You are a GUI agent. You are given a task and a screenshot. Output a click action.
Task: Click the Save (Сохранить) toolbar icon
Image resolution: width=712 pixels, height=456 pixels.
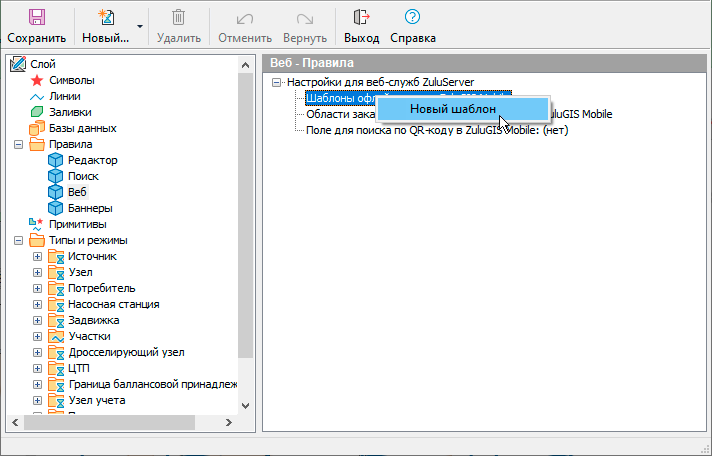pyautogui.click(x=36, y=18)
